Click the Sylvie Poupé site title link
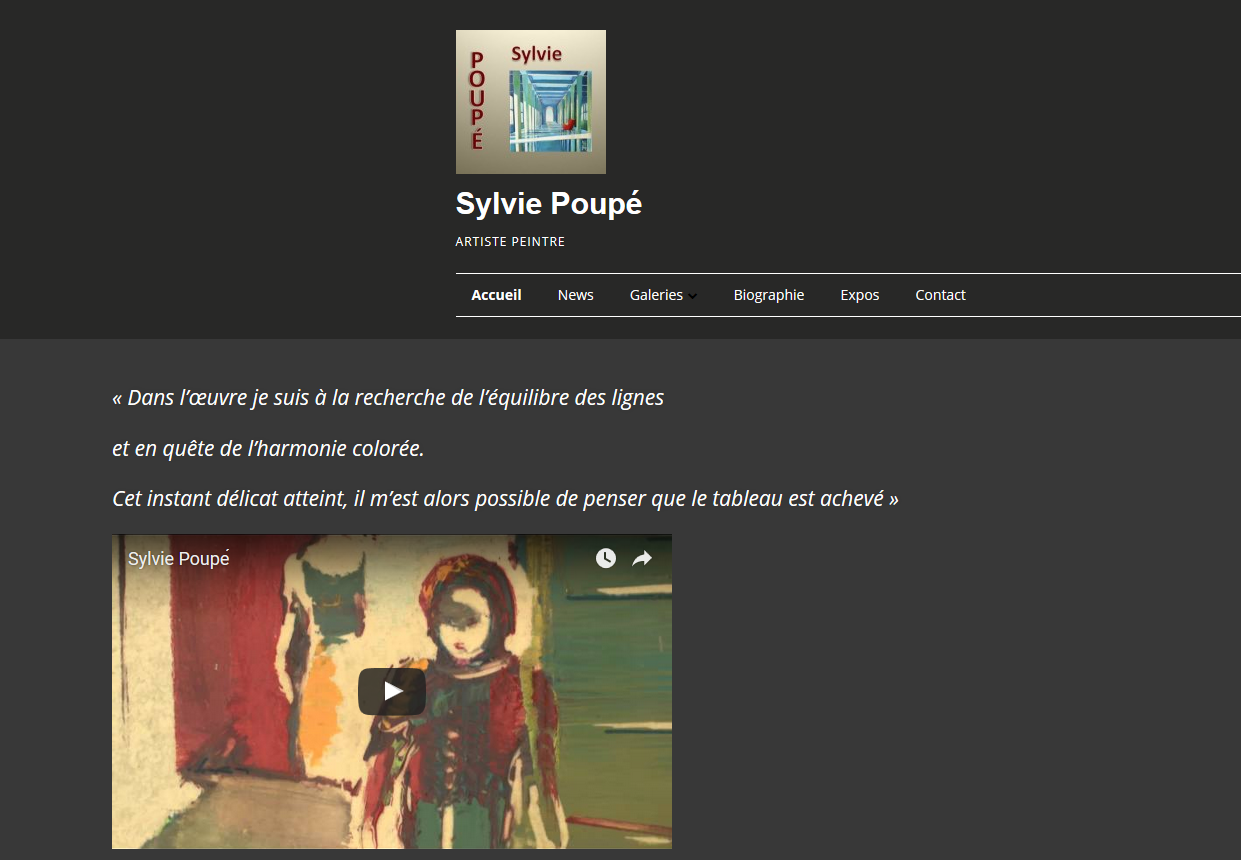The height and width of the screenshot is (860, 1241). [549, 204]
